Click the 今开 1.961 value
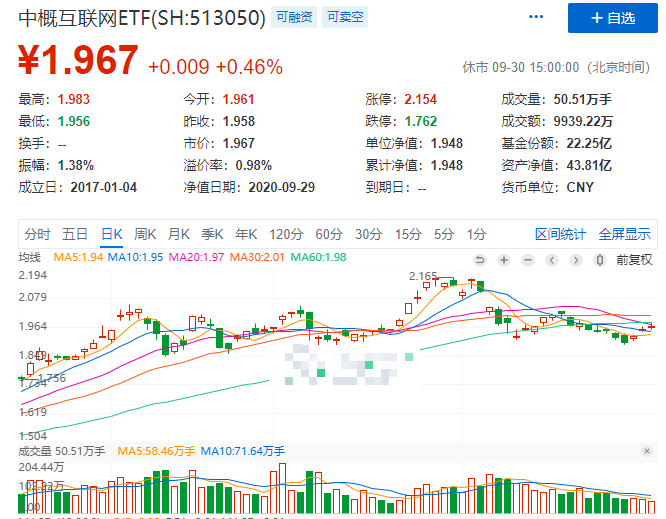Viewport: 666px width, 519px height. (x=238, y=99)
